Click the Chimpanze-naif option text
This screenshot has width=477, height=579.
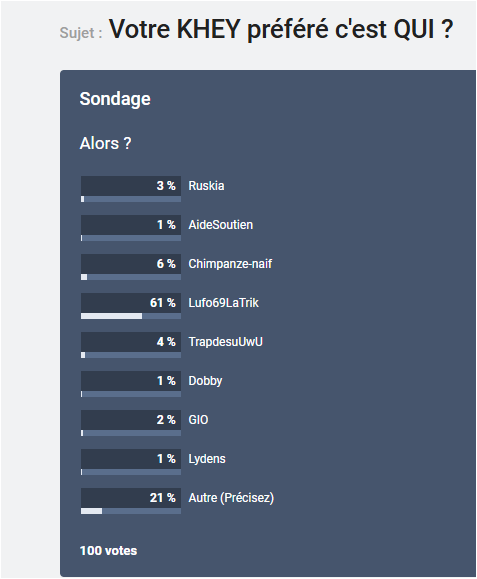tap(230, 264)
